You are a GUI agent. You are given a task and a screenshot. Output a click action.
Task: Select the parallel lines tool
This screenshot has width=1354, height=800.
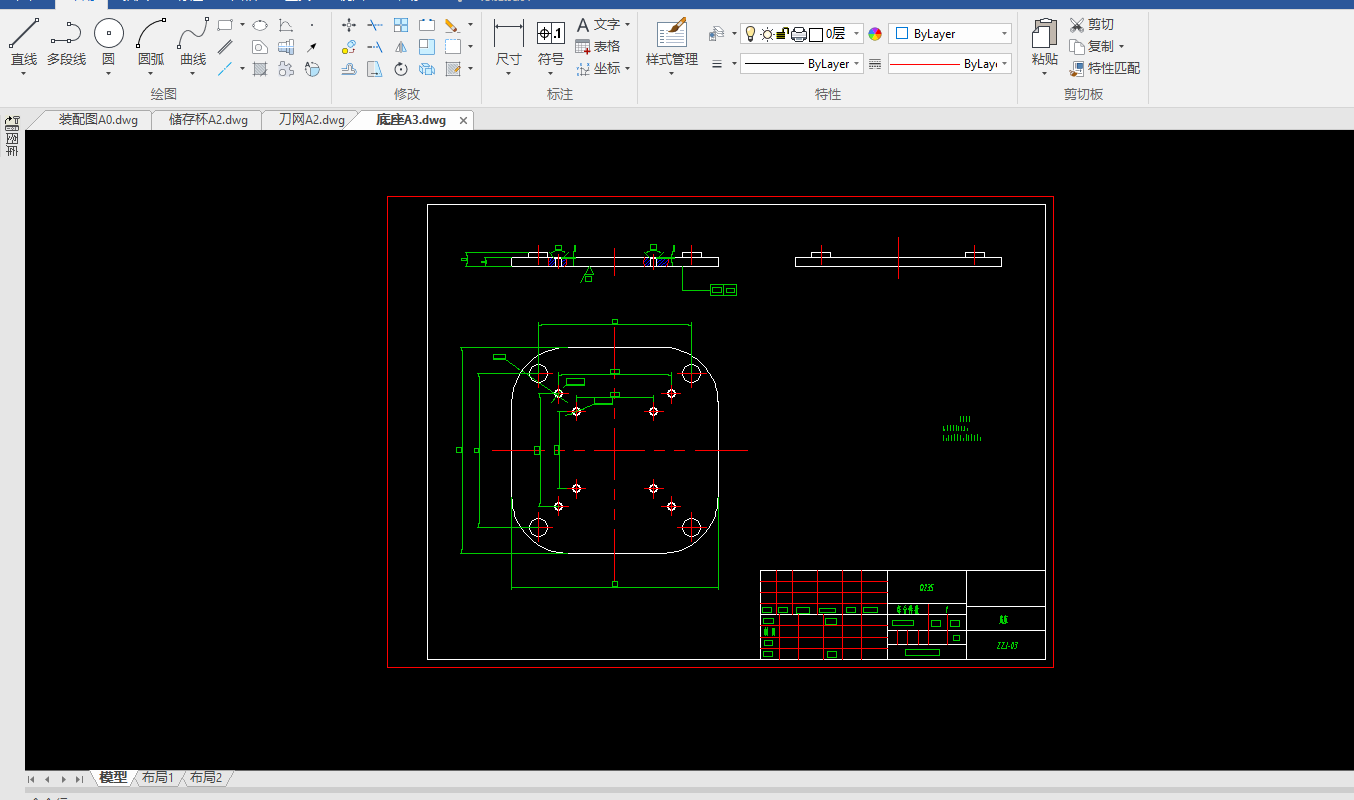pyautogui.click(x=225, y=47)
